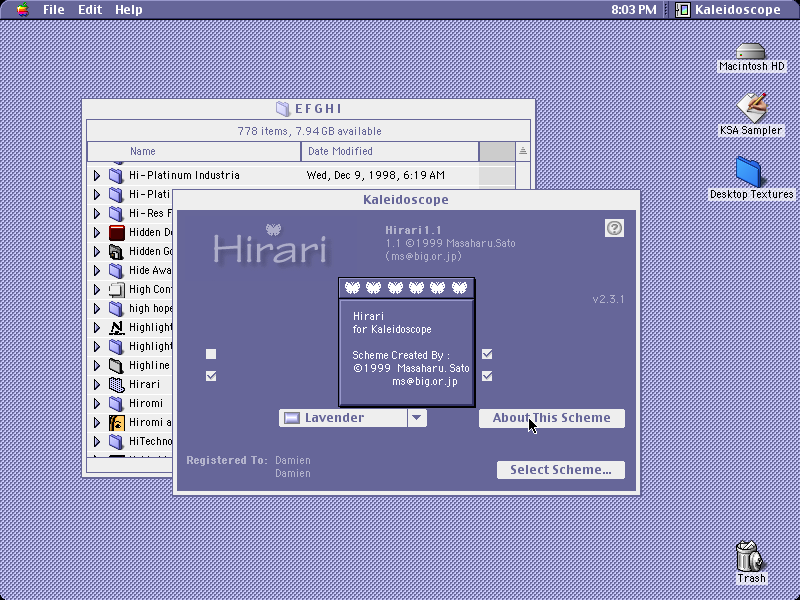Expand the Hirari item triangle
Screen dimensions: 800x600
[96, 384]
